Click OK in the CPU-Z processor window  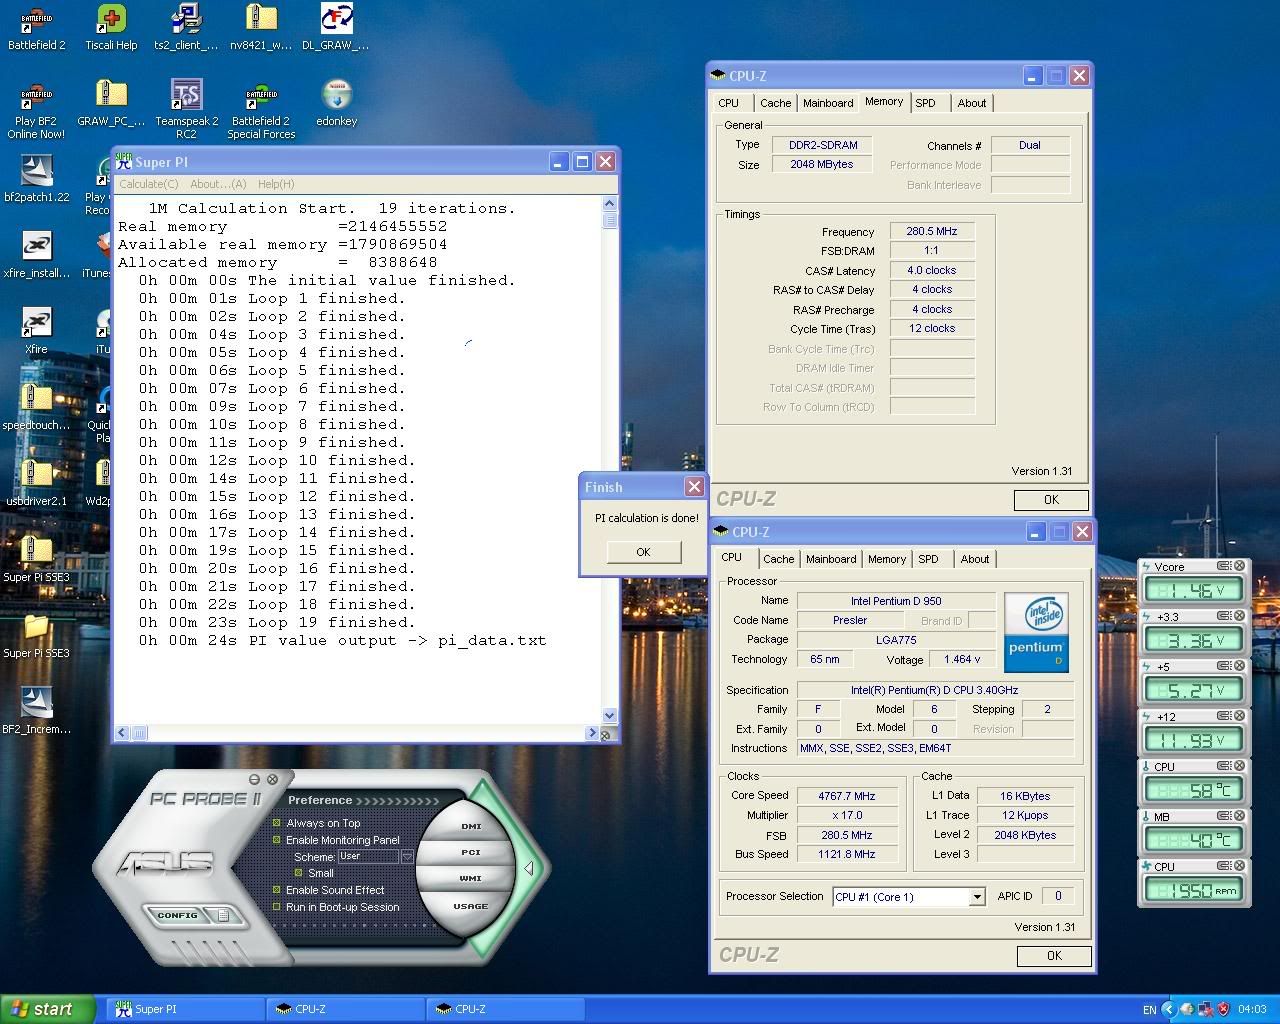(1054, 956)
